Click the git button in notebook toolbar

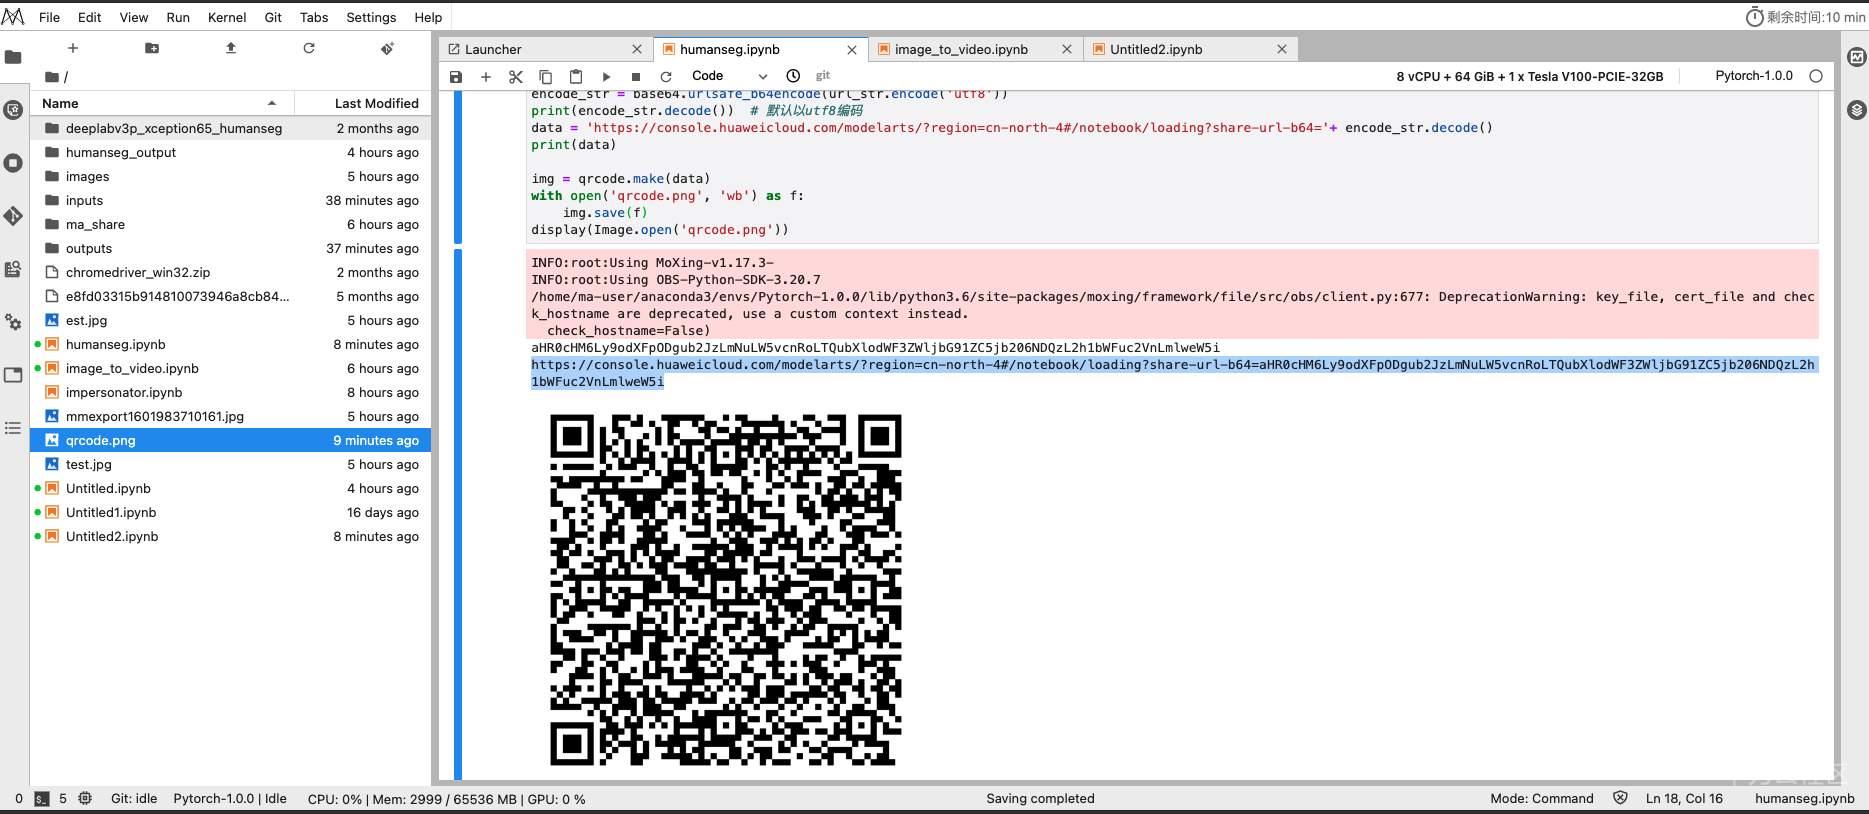823,76
